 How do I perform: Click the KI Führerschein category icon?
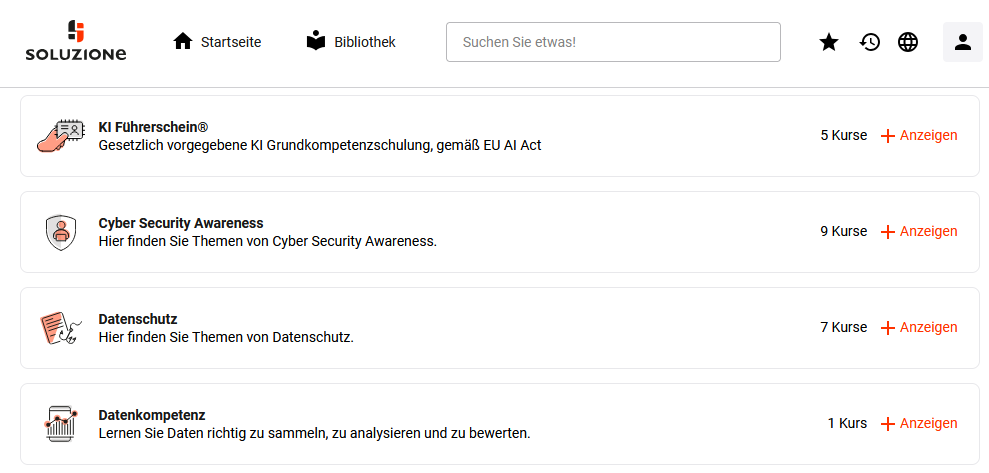pyautogui.click(x=59, y=136)
